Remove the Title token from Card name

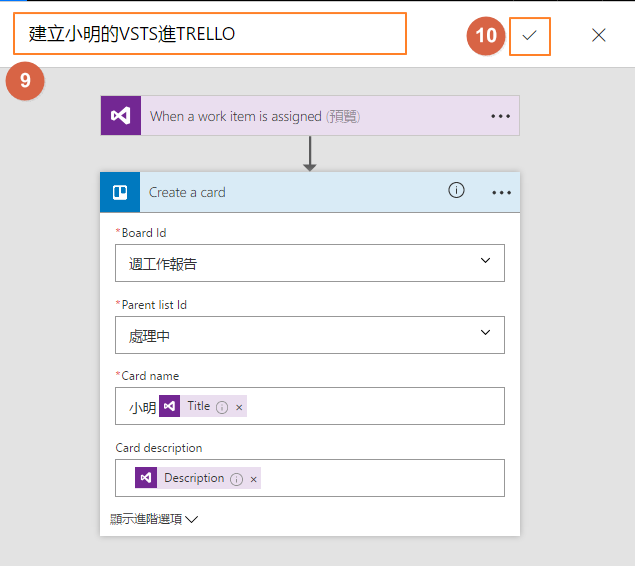click(x=239, y=407)
